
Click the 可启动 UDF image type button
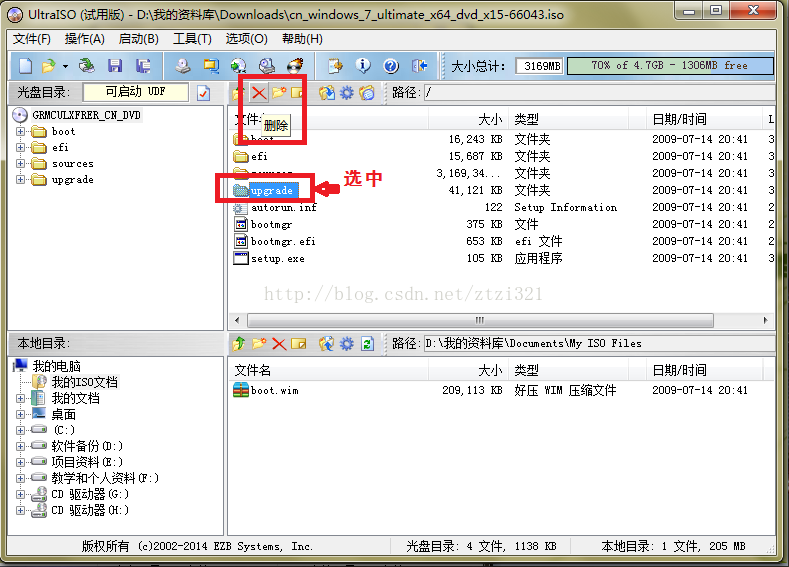point(135,92)
